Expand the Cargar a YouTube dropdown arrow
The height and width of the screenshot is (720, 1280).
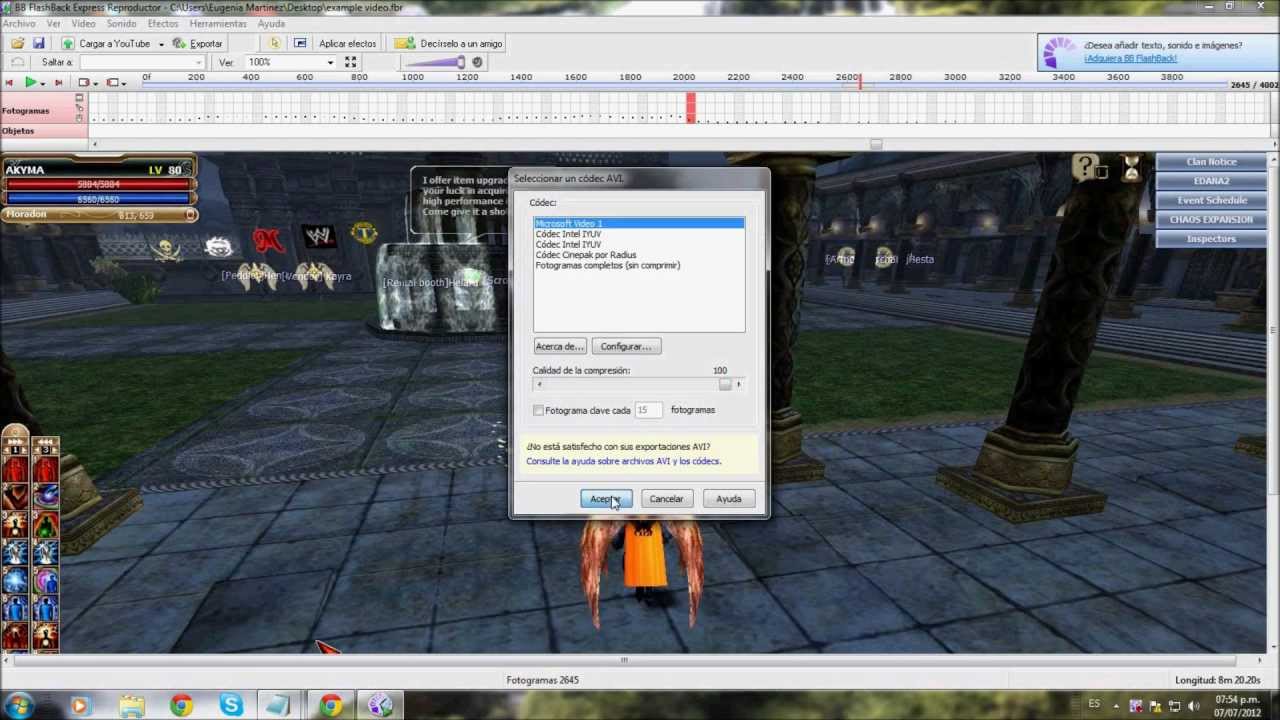[x=160, y=44]
